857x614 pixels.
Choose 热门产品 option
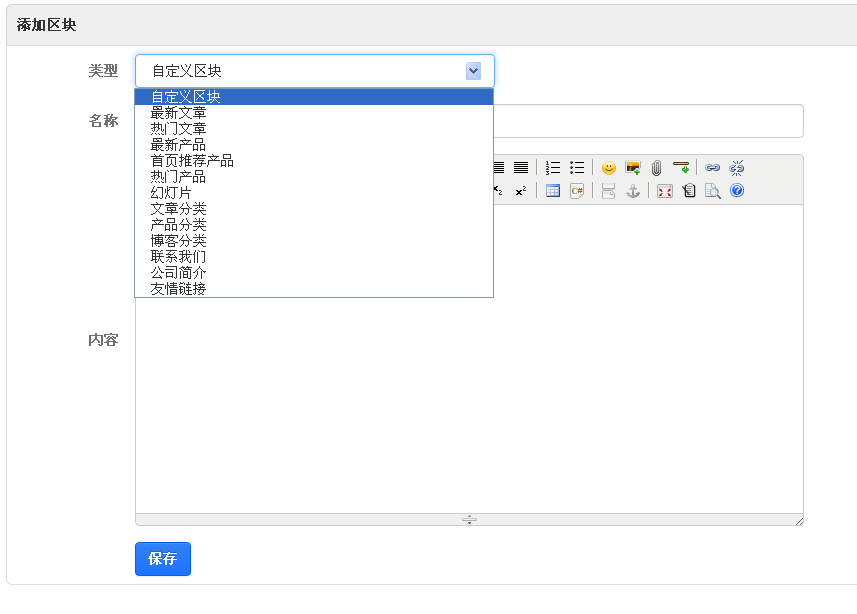click(x=314, y=177)
